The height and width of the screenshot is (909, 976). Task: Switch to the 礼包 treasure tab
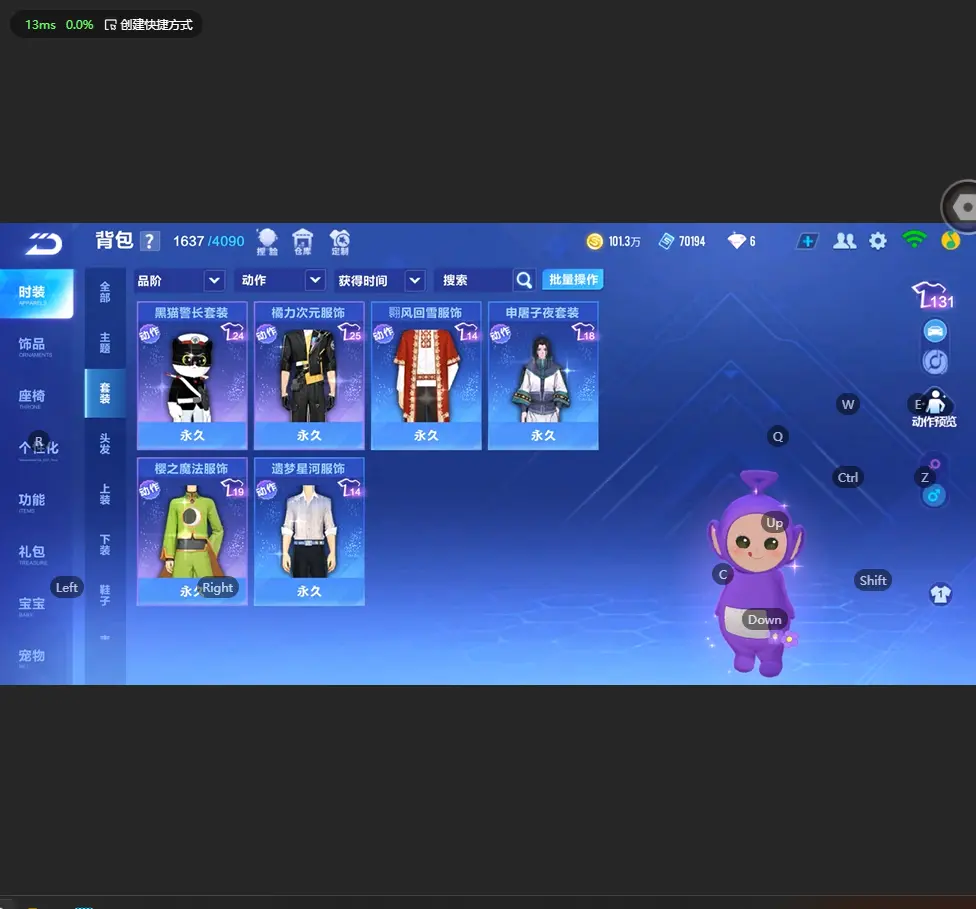pyautogui.click(x=32, y=553)
